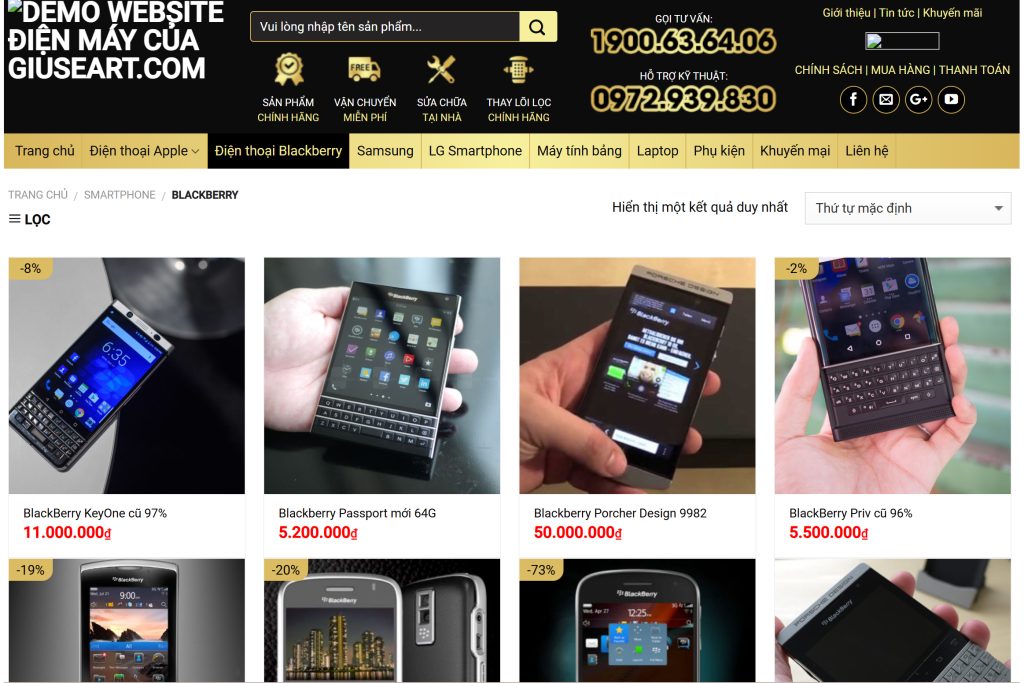Click the Thay lõi lọc icon
This screenshot has height=683, width=1024.
(519, 69)
